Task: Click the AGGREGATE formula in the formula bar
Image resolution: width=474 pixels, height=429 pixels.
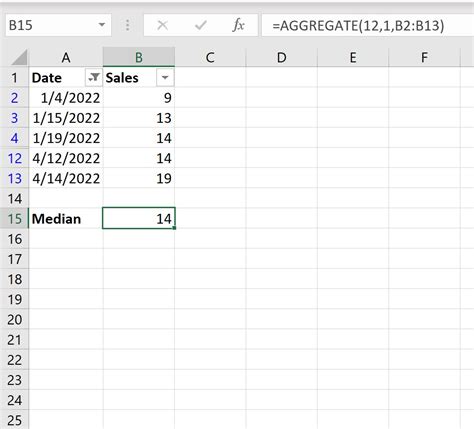Action: [x=358, y=25]
